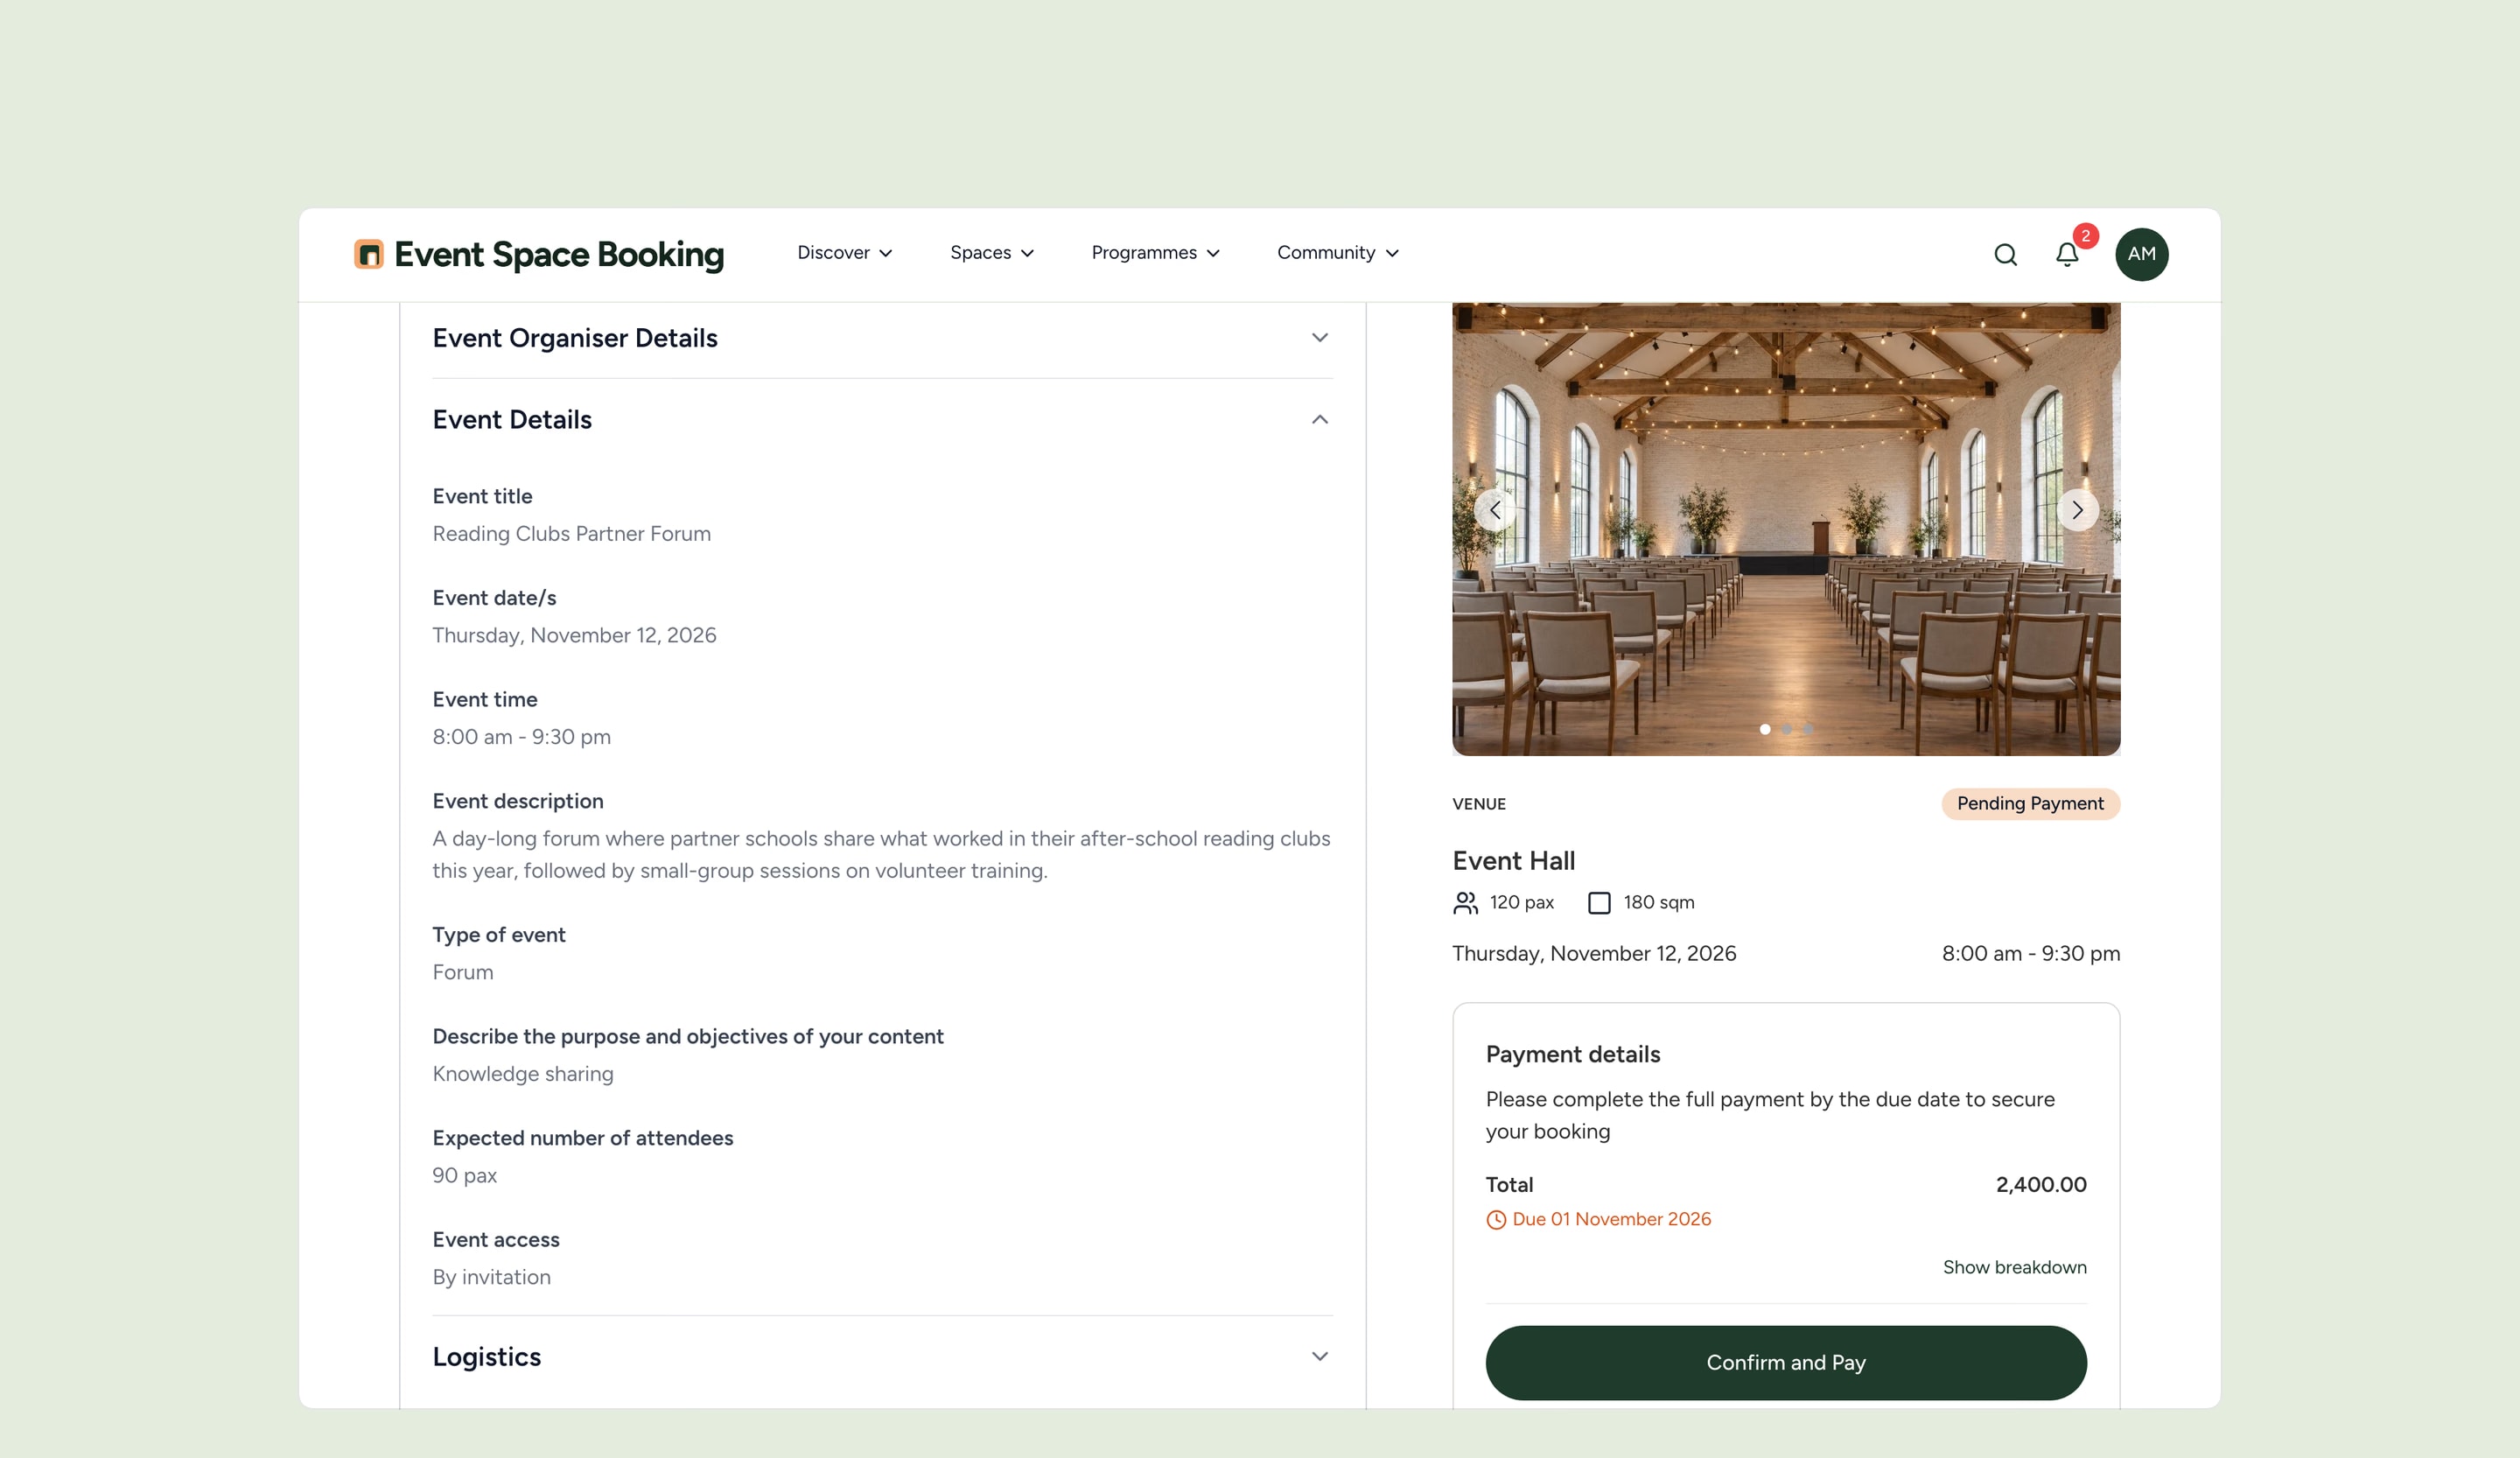
Task: Click the By invitation access value
Action: pos(491,1277)
